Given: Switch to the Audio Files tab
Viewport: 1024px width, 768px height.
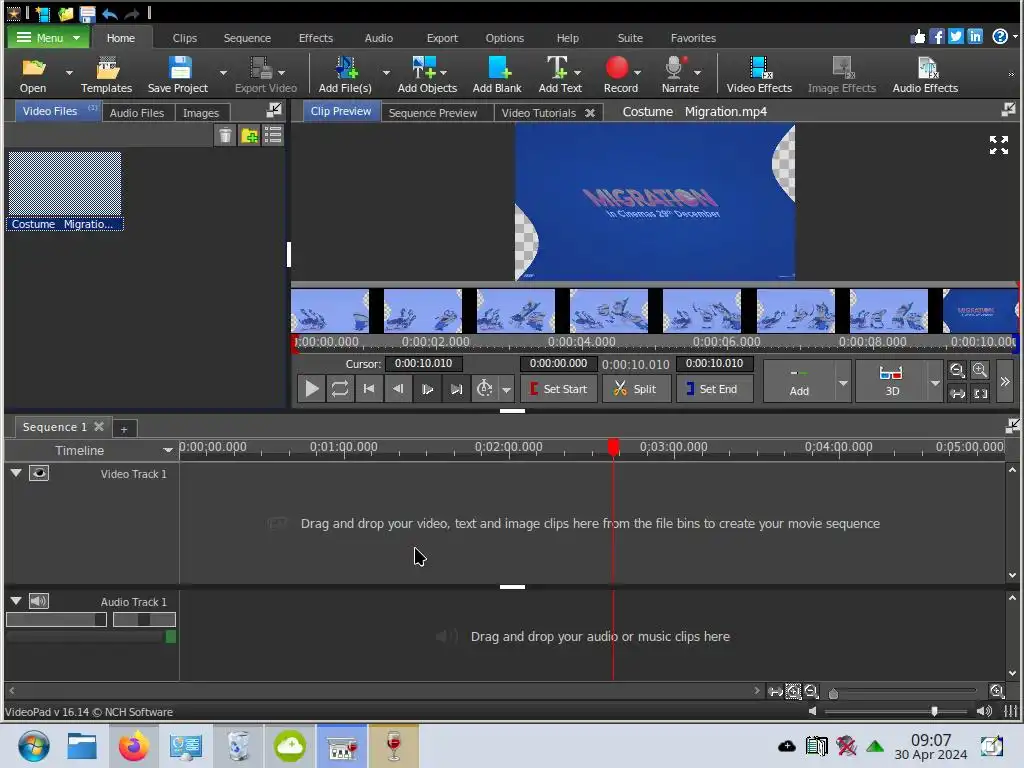Looking at the screenshot, I should (136, 112).
